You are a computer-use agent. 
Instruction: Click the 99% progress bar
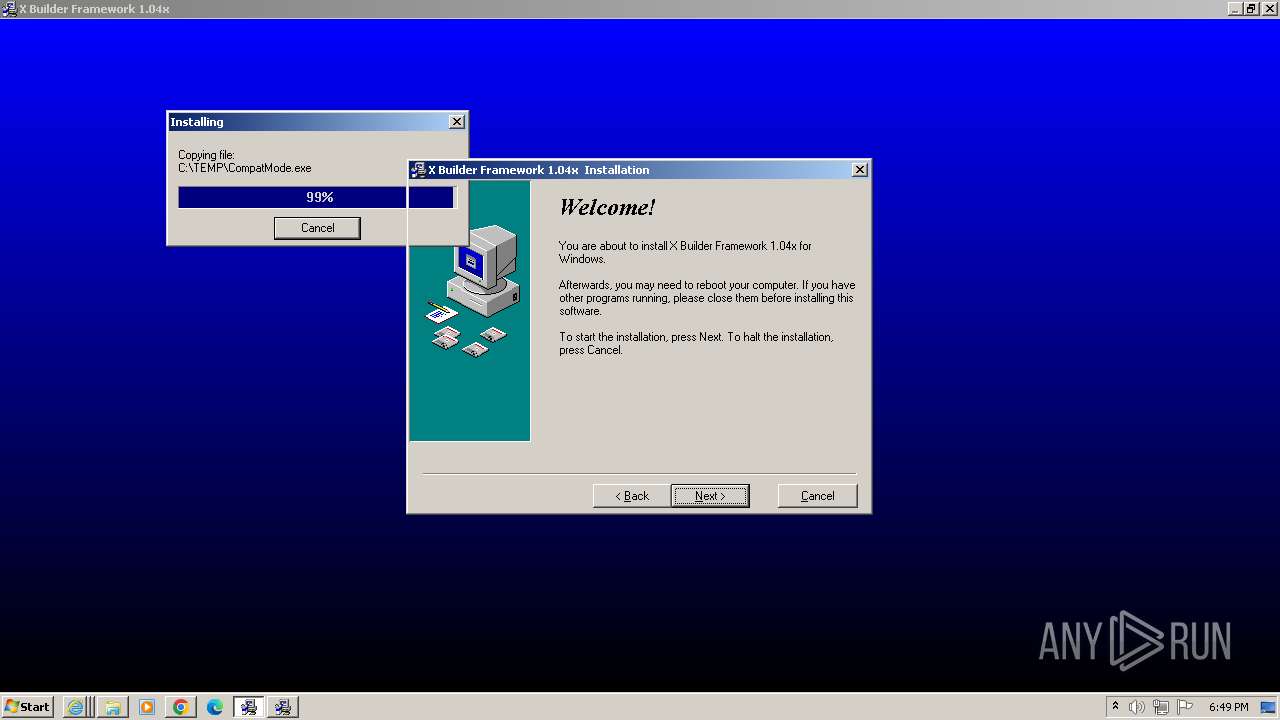317,198
